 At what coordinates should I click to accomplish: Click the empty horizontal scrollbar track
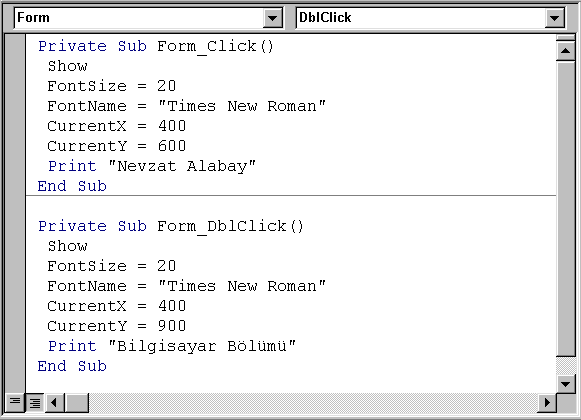(x=313, y=403)
